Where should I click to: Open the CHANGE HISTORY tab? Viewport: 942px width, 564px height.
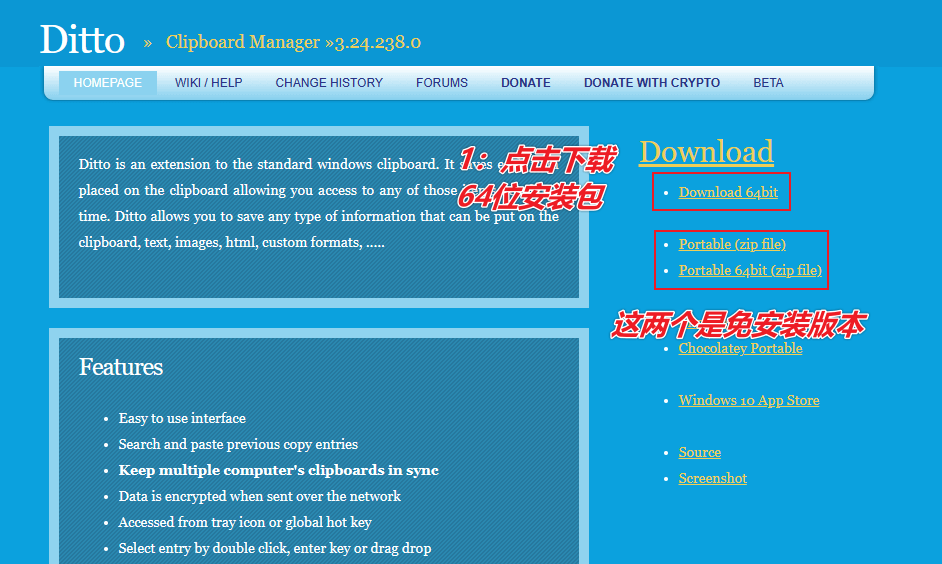(329, 83)
